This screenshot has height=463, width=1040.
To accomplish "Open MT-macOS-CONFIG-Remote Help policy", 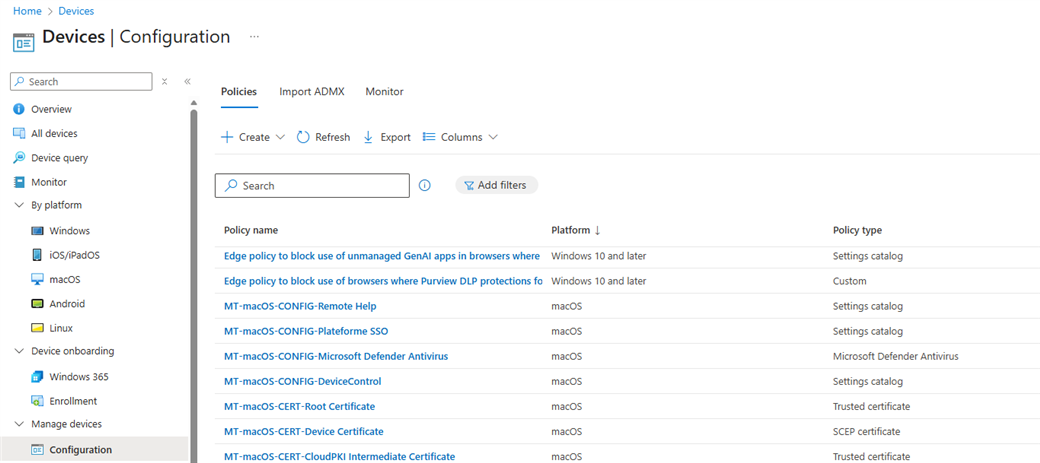I will [300, 306].
